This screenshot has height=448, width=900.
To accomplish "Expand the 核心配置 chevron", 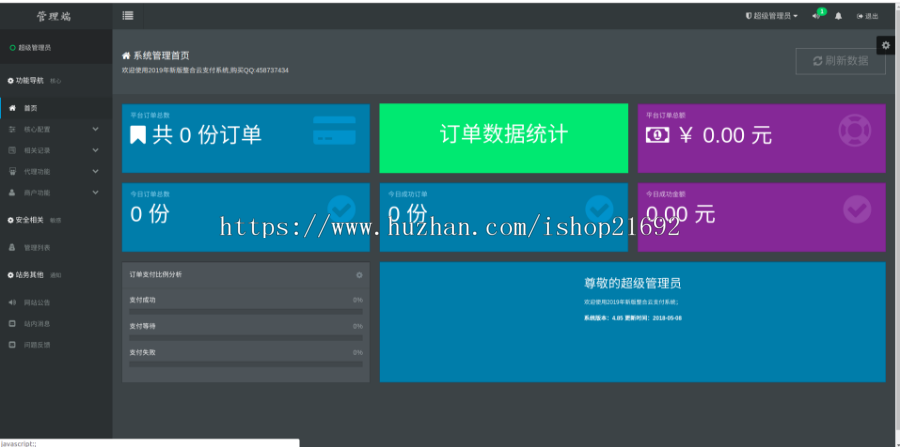I will pyautogui.click(x=95, y=129).
